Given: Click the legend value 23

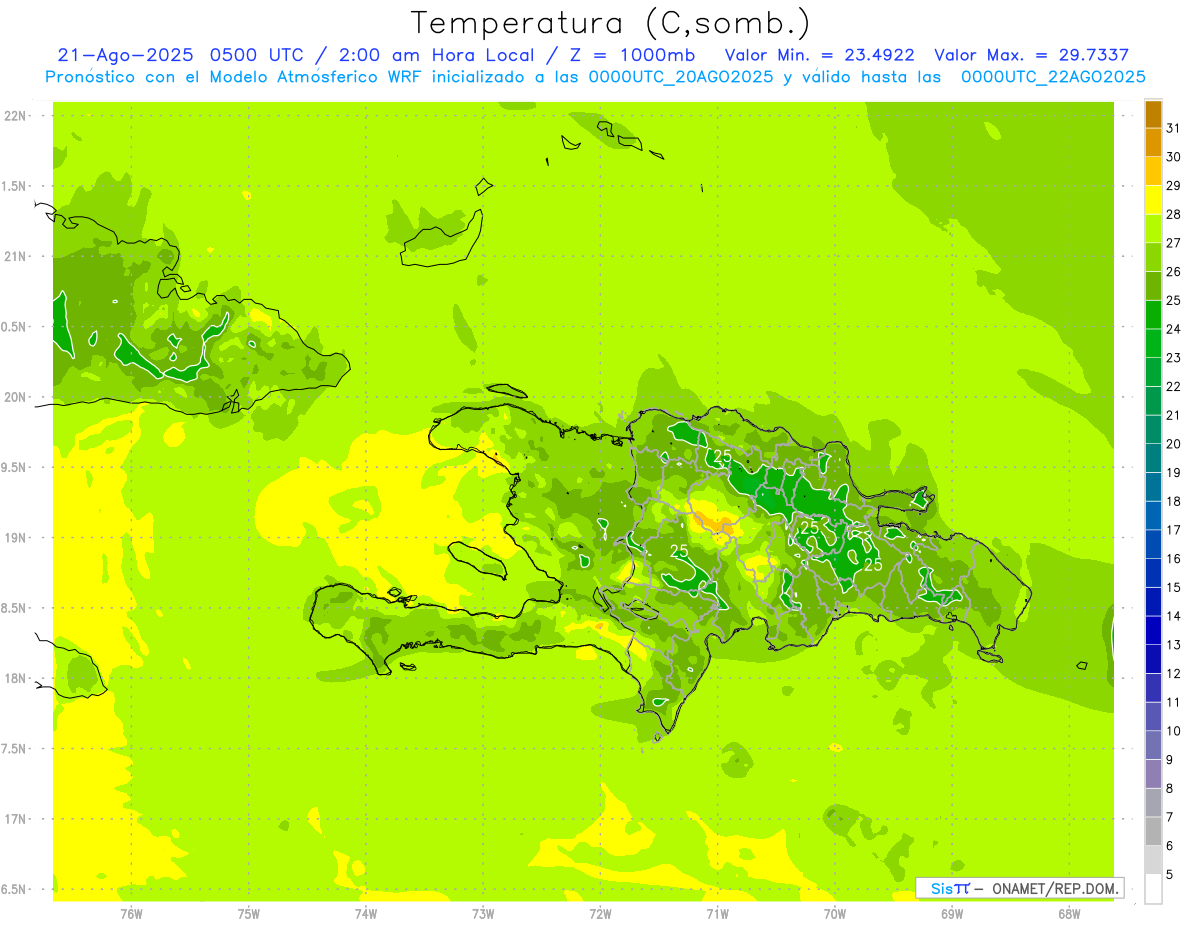Looking at the screenshot, I should 1174,357.
